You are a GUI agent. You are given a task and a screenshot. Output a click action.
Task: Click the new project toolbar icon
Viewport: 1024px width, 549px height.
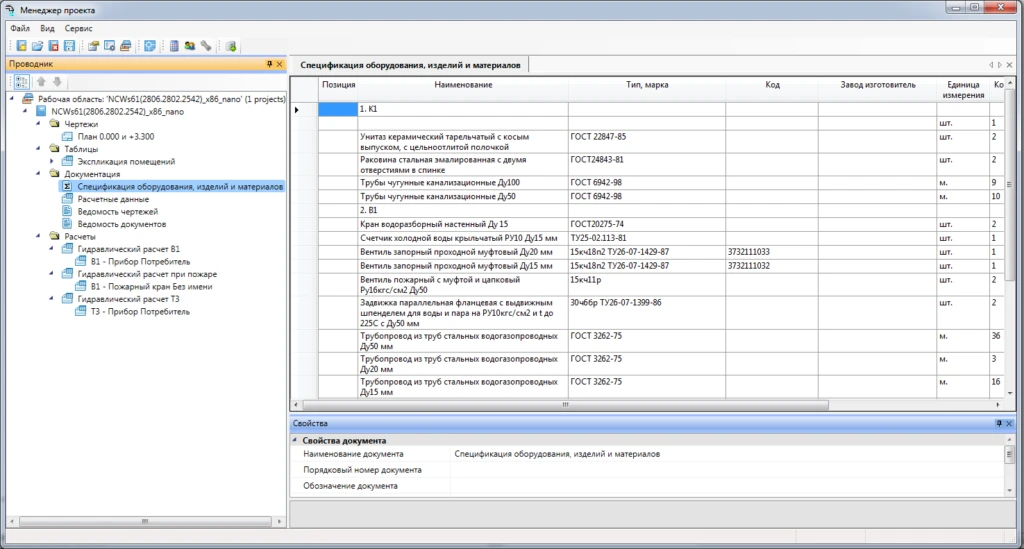(x=21, y=46)
